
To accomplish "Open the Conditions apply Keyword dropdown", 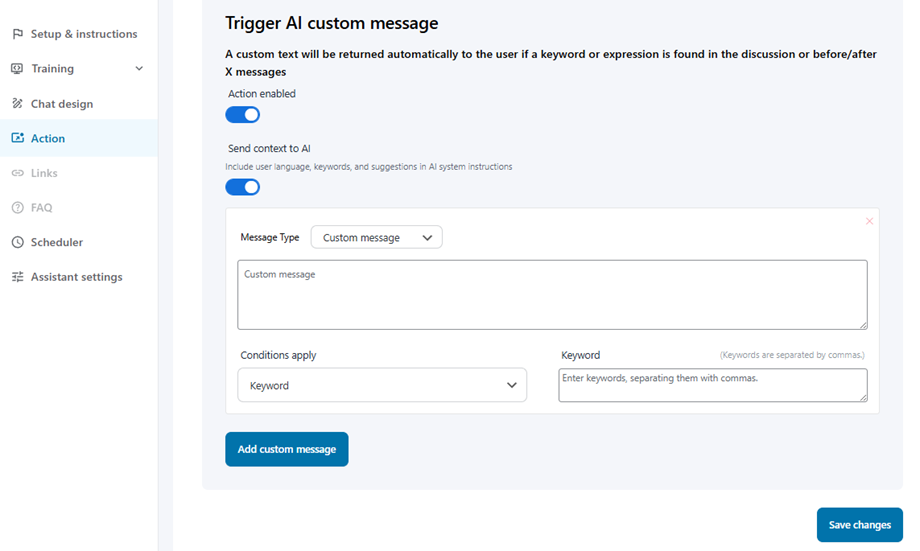I will [382, 385].
